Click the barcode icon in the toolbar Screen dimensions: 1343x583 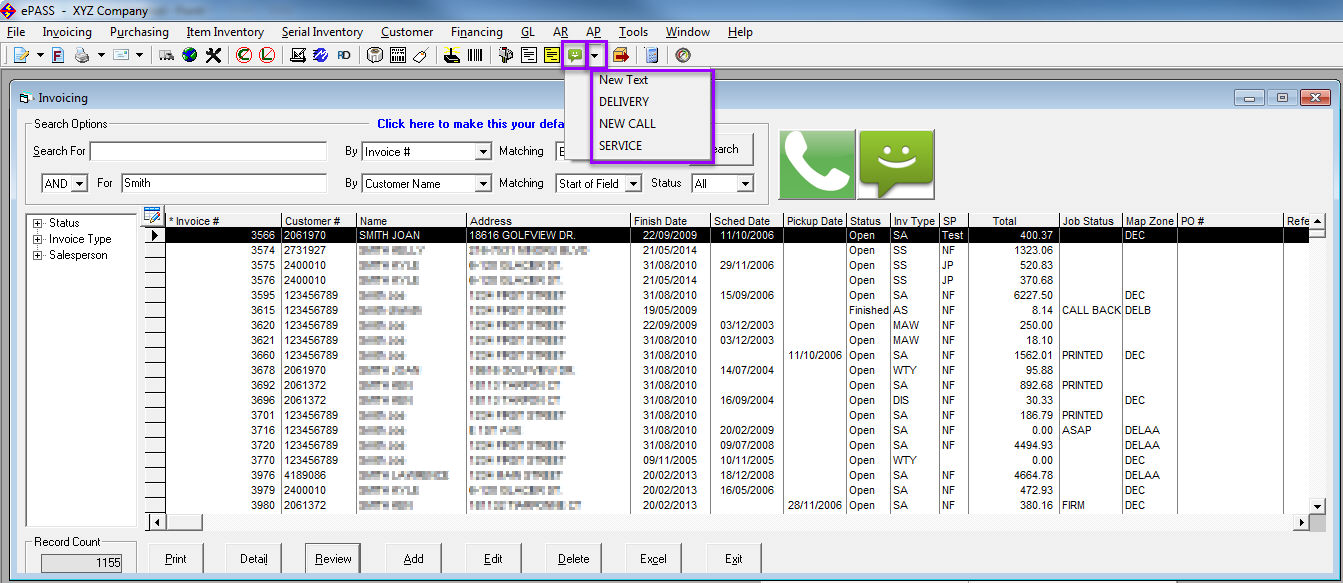(474, 55)
